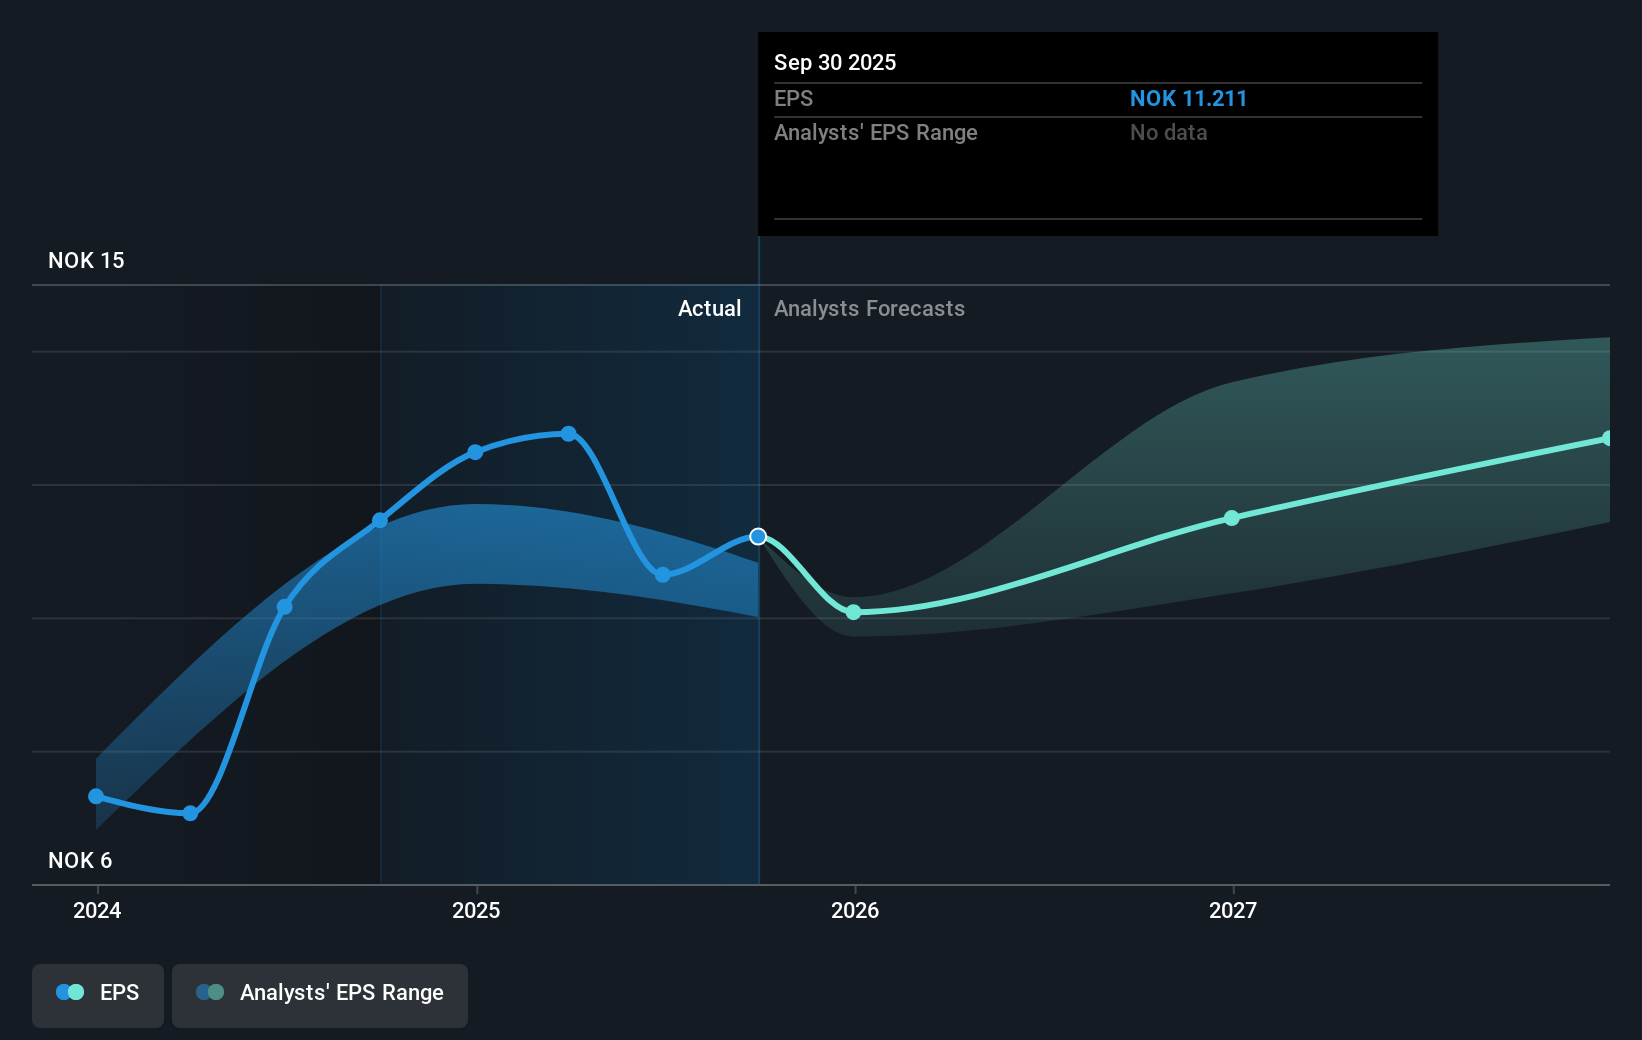Click the 'NOK 15' y-axis label
This screenshot has height=1040, width=1642.
click(86, 260)
